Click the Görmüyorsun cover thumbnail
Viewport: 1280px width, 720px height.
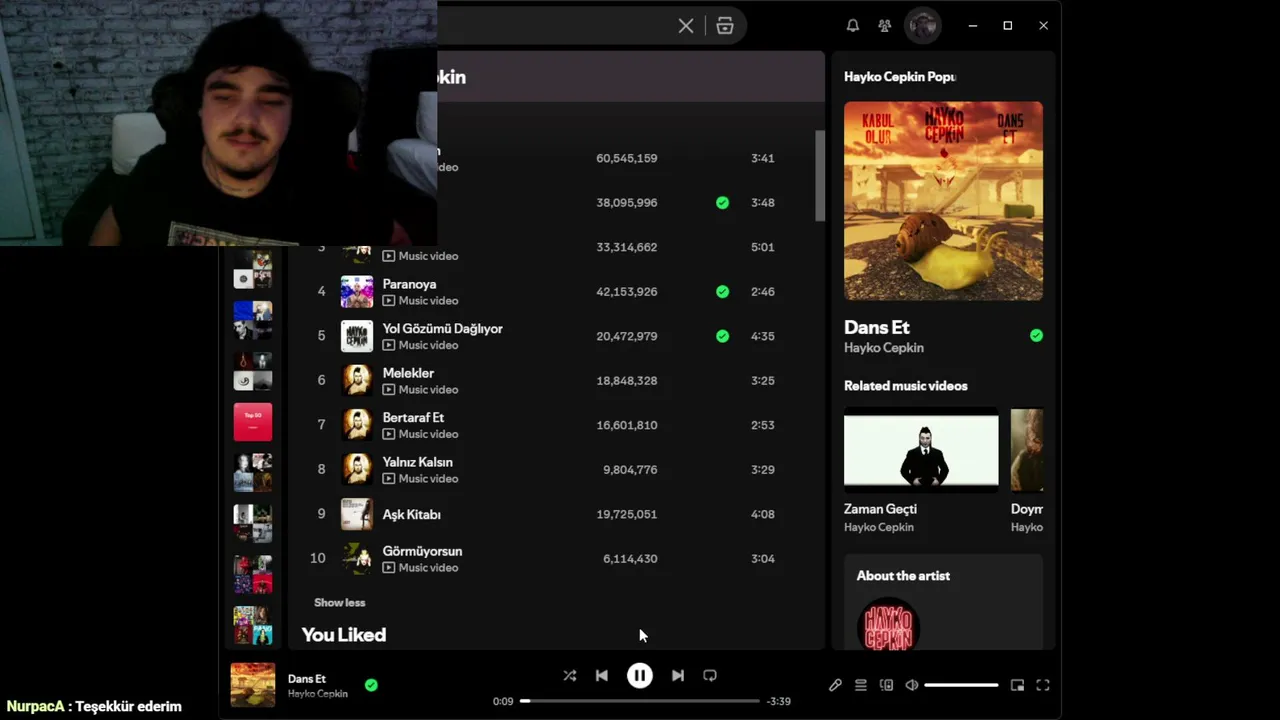pyautogui.click(x=357, y=559)
